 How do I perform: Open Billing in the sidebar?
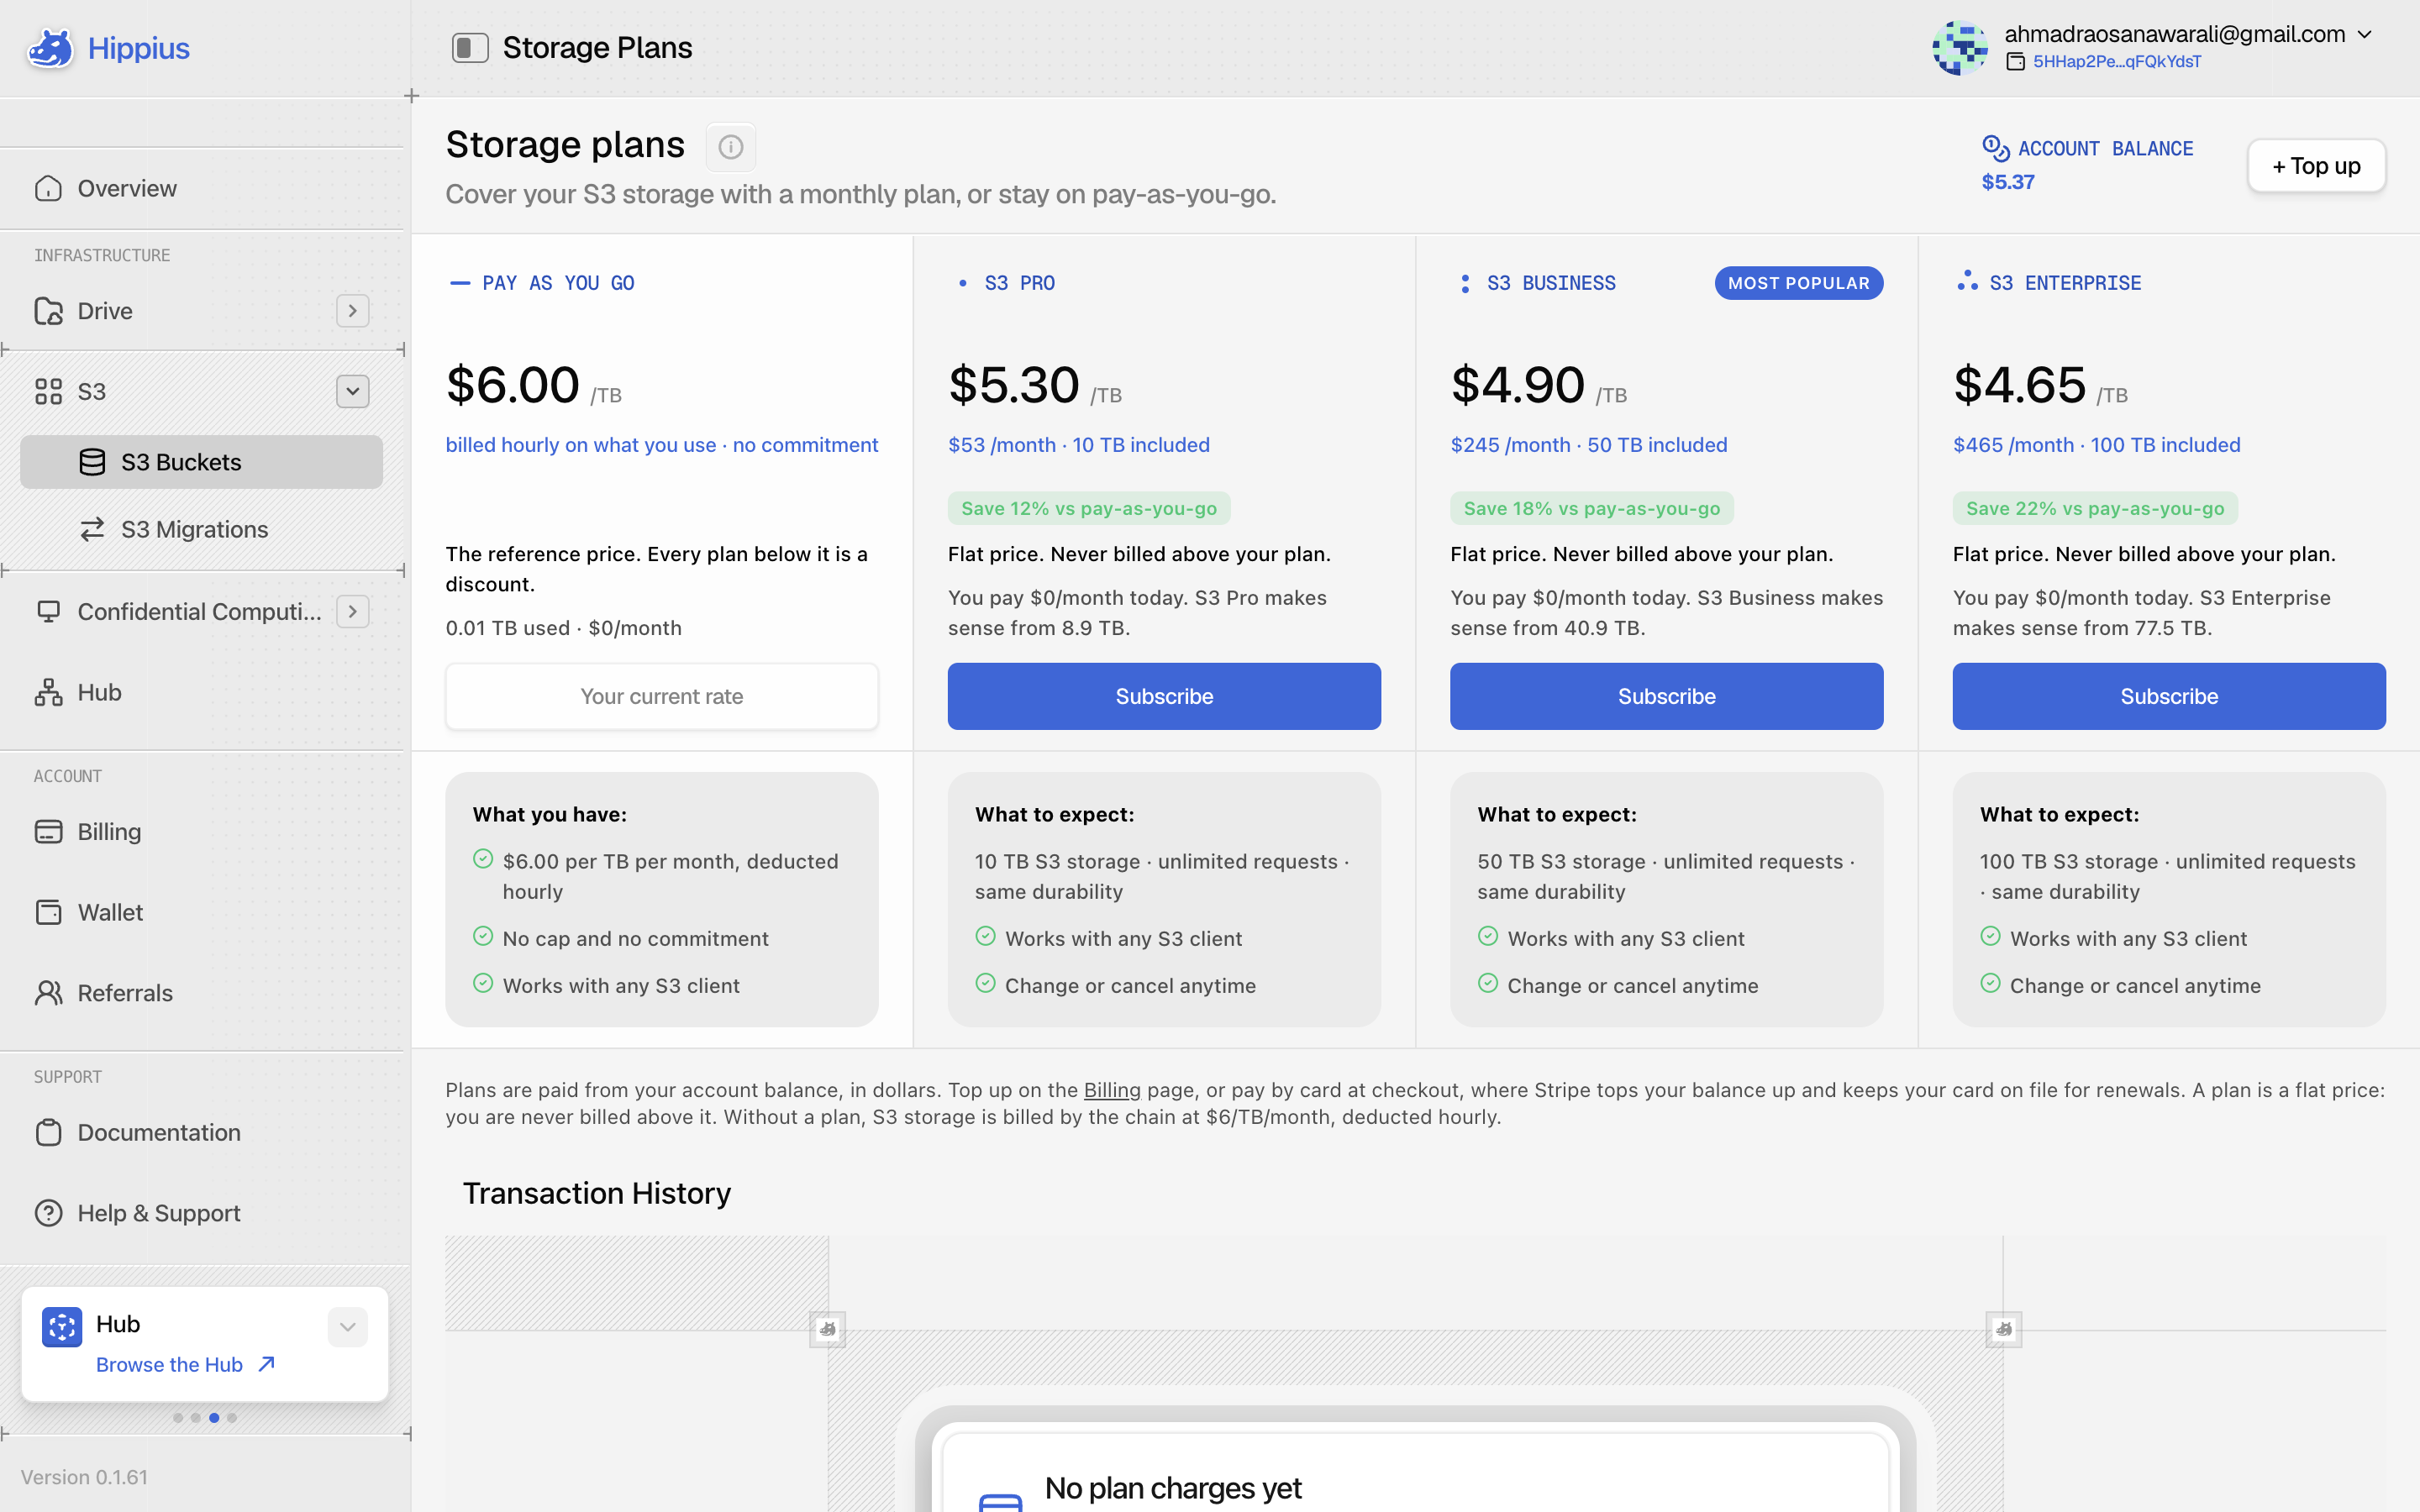coord(110,832)
